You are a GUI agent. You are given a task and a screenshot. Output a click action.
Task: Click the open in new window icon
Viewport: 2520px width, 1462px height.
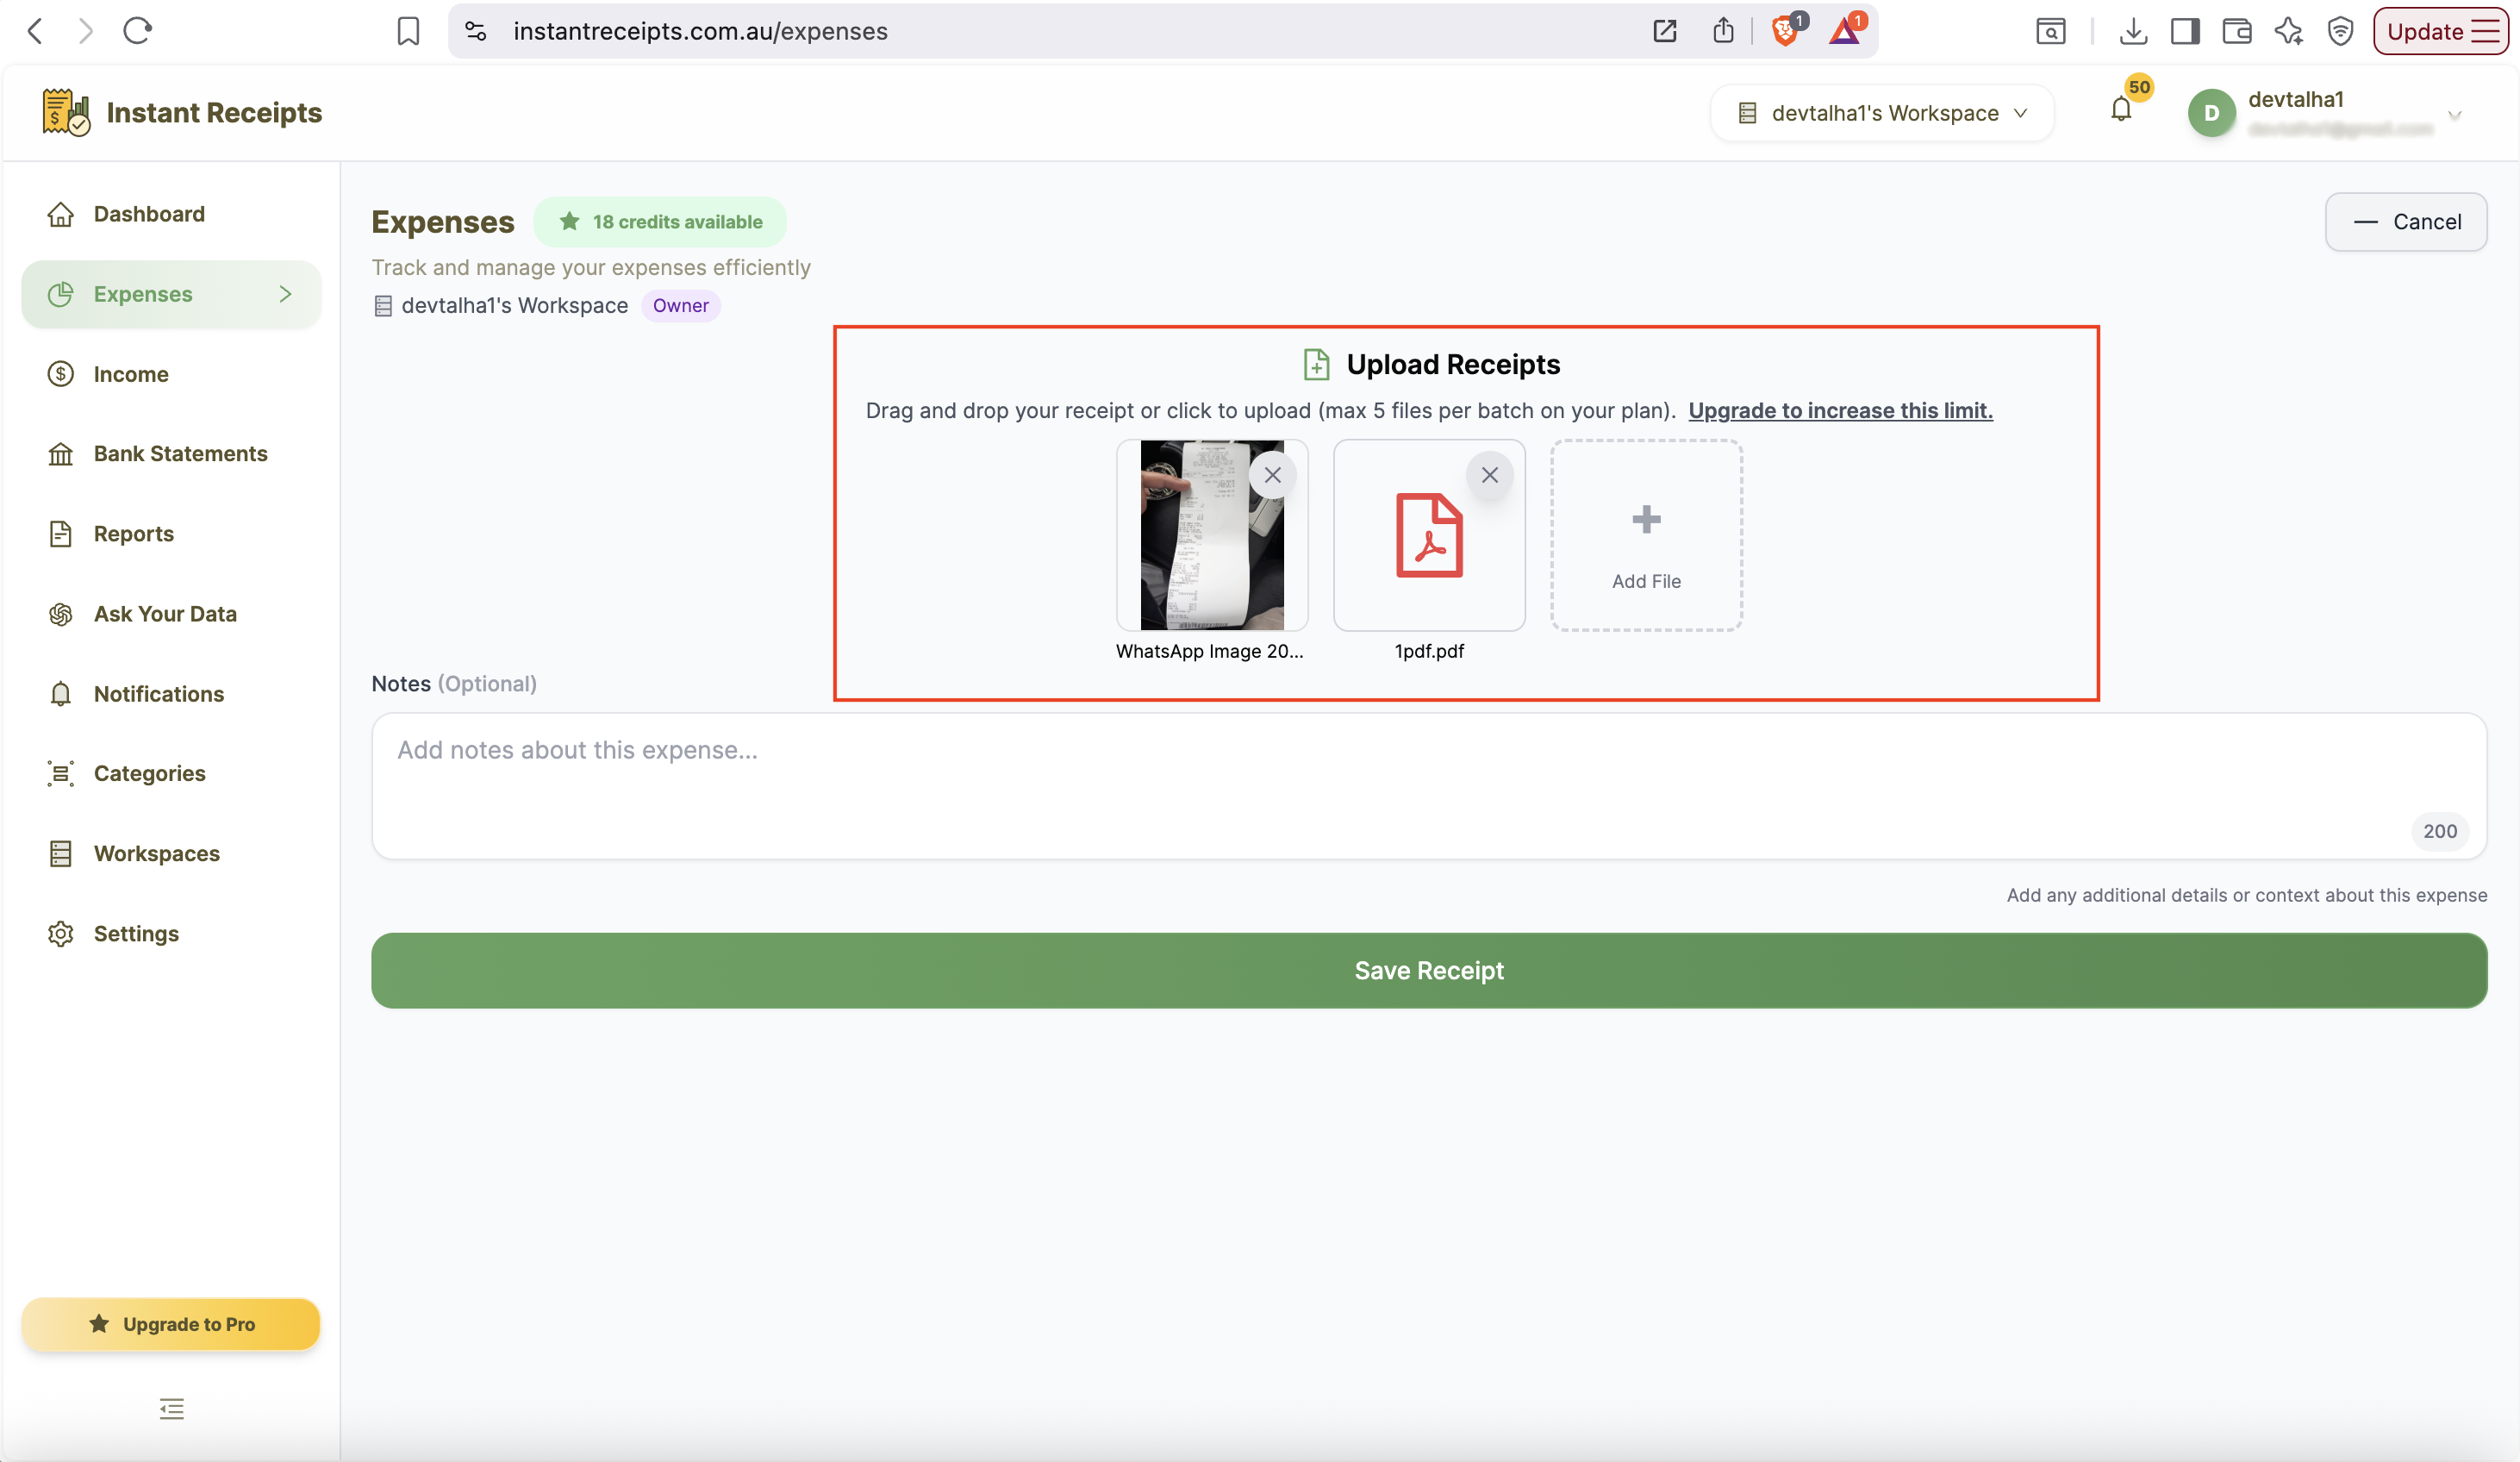(x=1665, y=31)
